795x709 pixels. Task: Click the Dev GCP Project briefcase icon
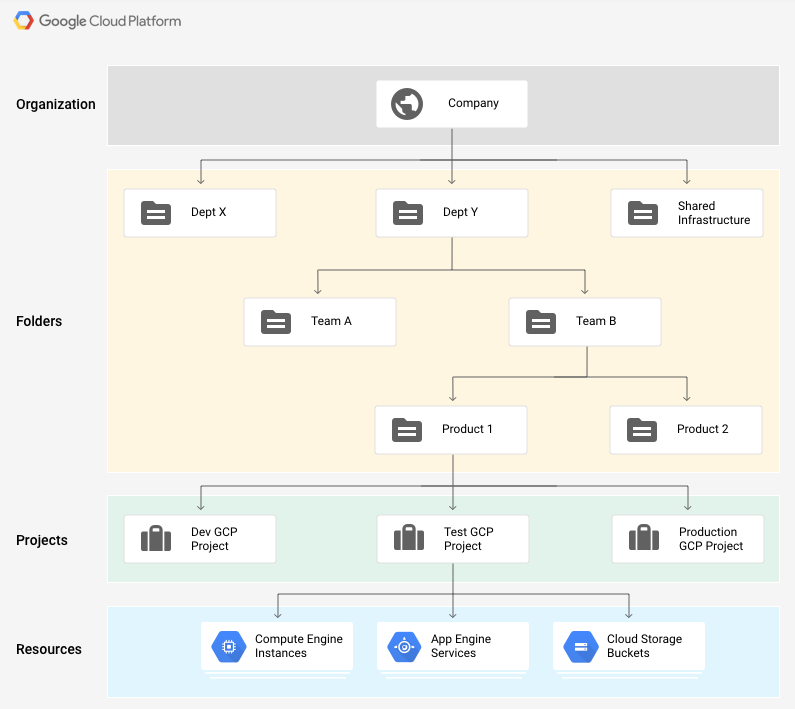156,538
